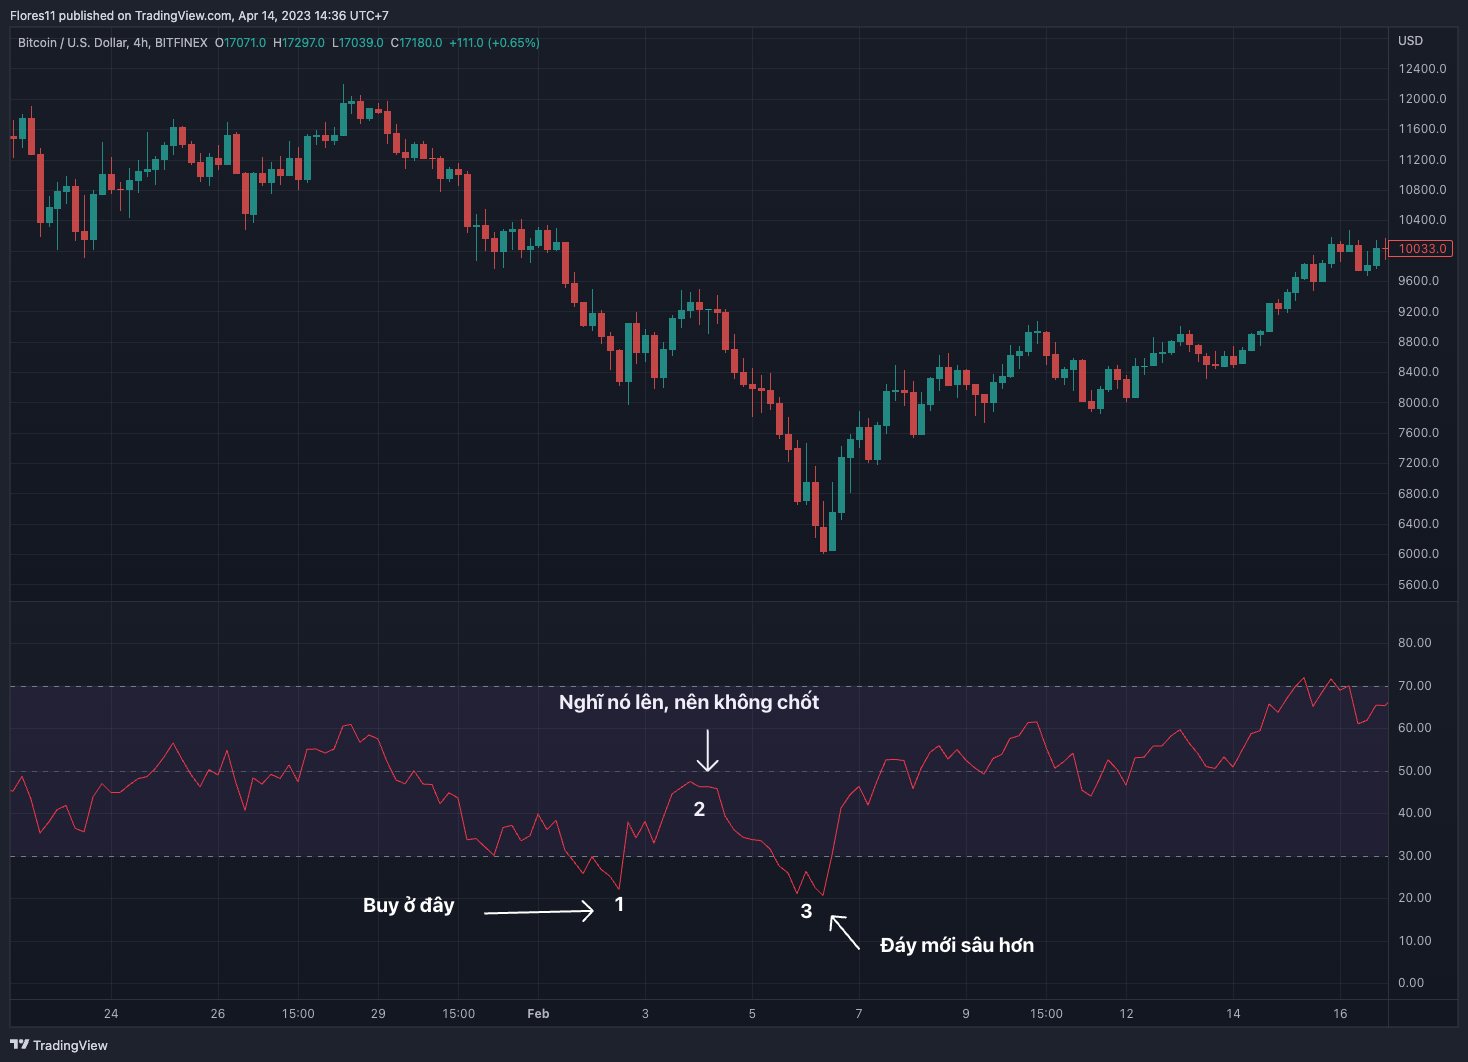Click the change value +111.0 (+0.65%)
1468x1062 pixels.
click(494, 43)
